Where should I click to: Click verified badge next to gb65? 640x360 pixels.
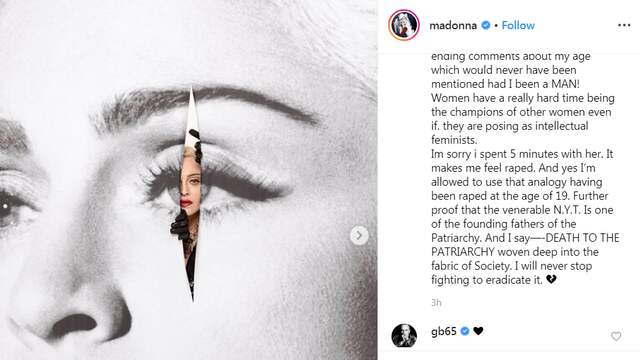coord(465,331)
